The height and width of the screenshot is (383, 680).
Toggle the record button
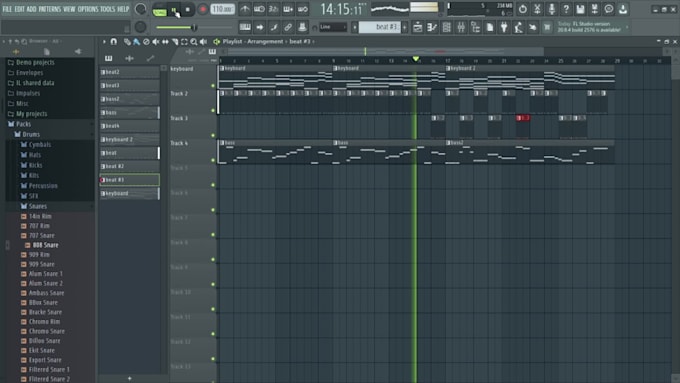tap(203, 10)
